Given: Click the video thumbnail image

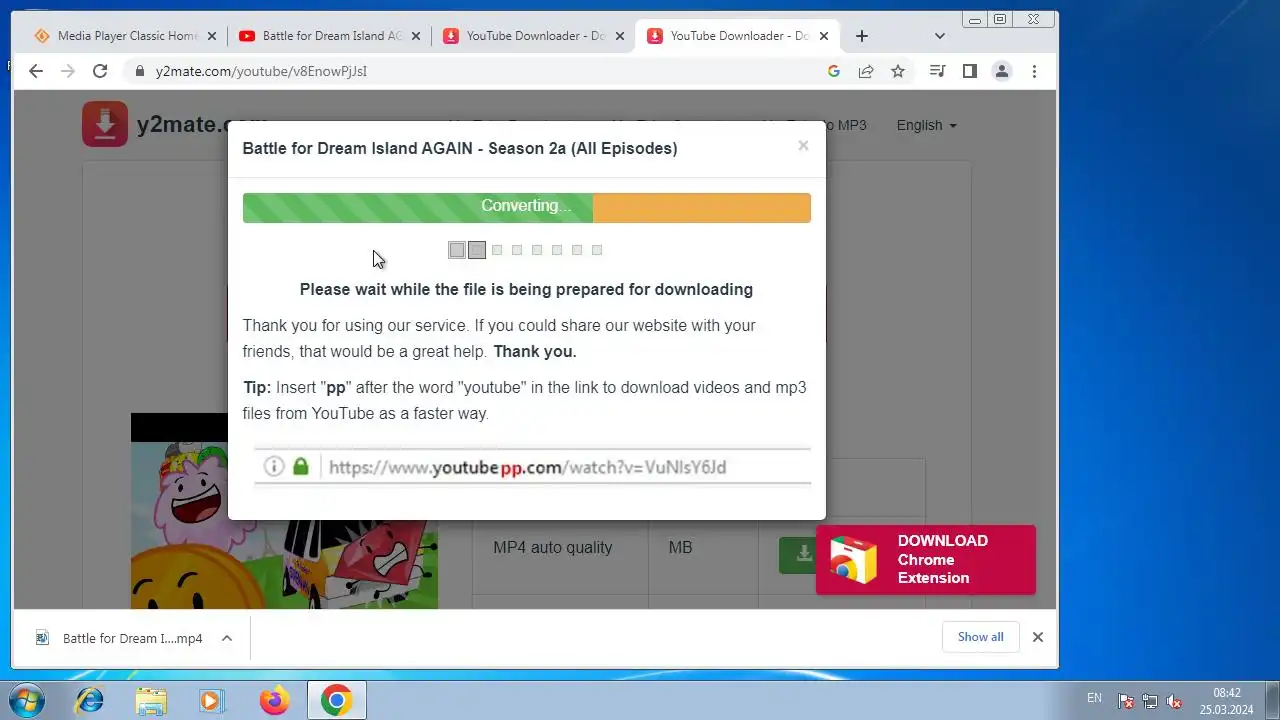Looking at the screenshot, I should pos(284,510).
